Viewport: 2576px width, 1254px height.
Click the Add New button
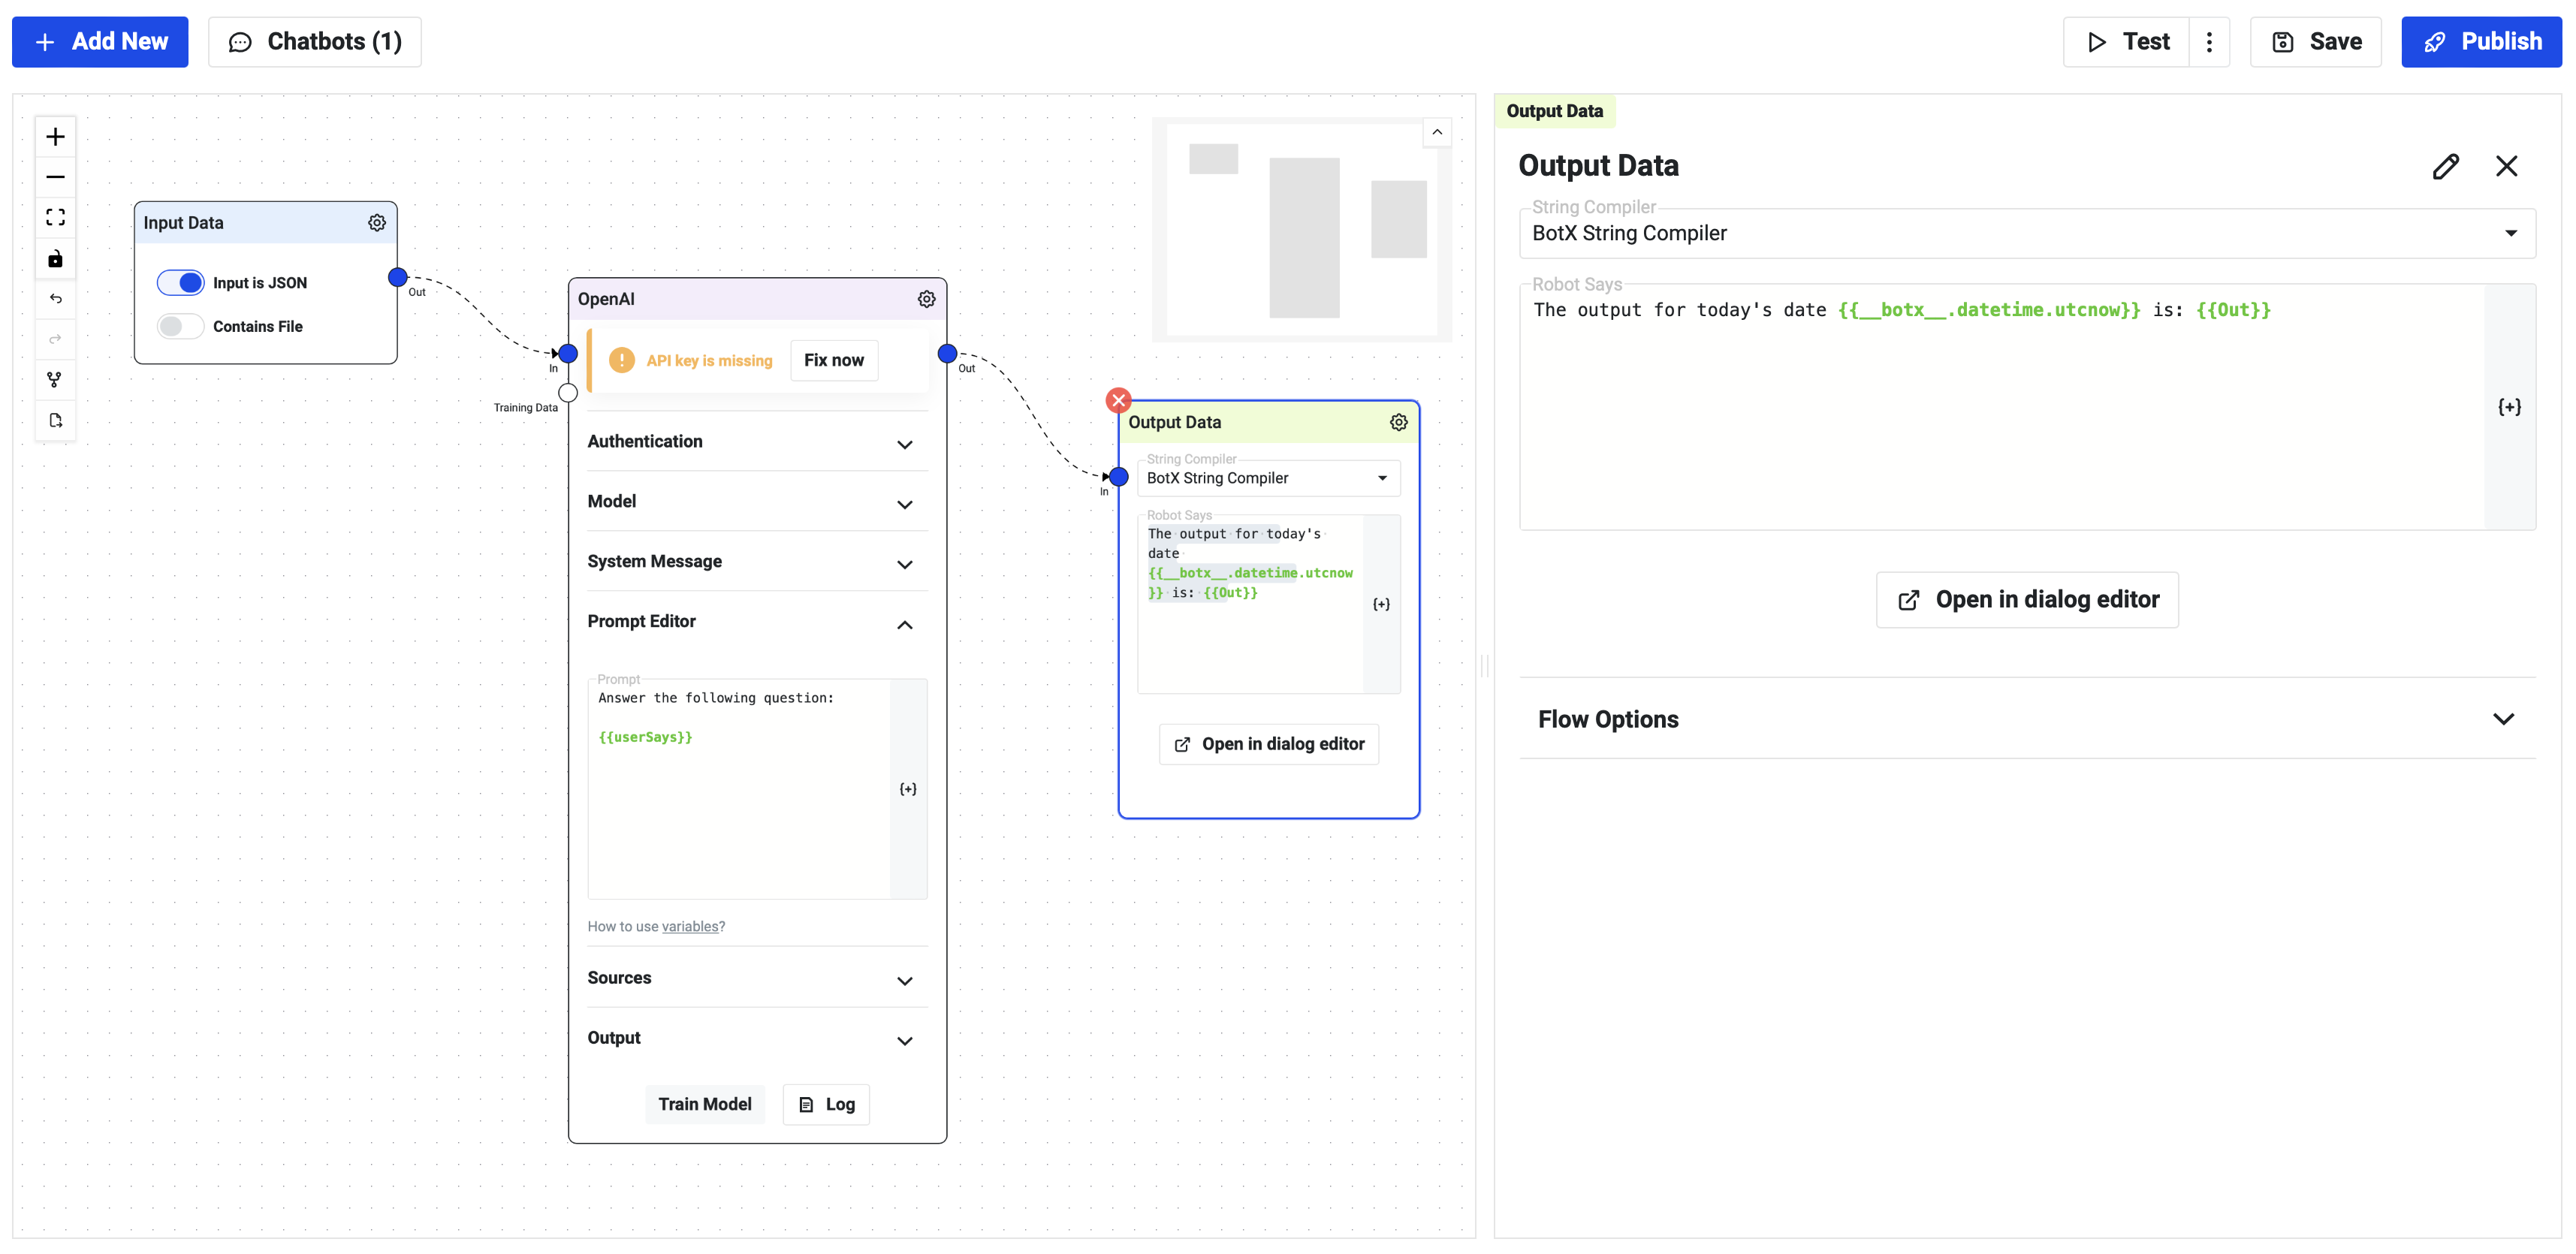pos(102,41)
